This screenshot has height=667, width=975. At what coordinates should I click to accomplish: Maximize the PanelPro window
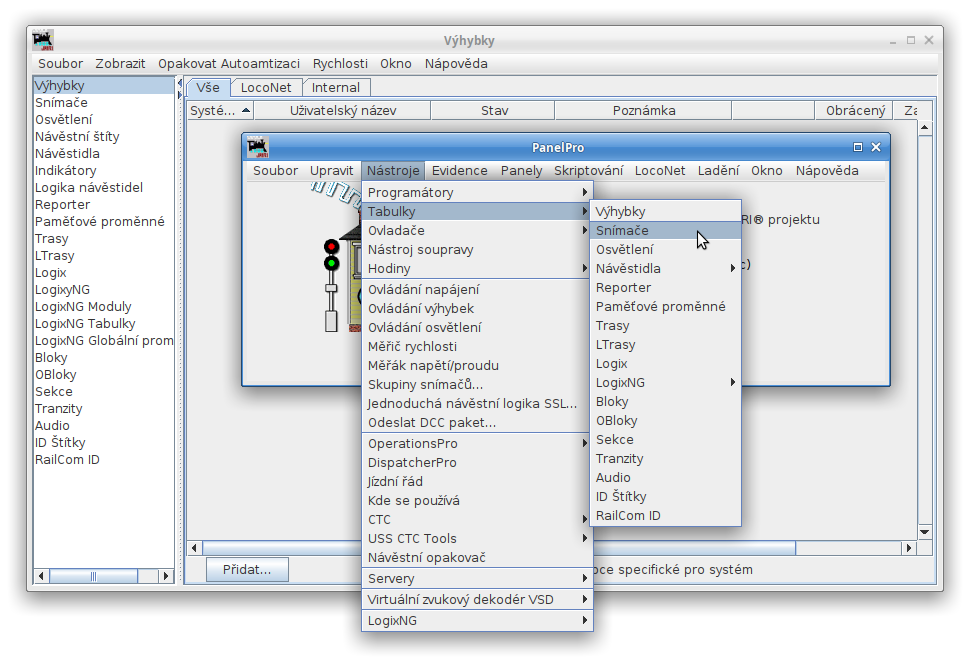tap(857, 147)
